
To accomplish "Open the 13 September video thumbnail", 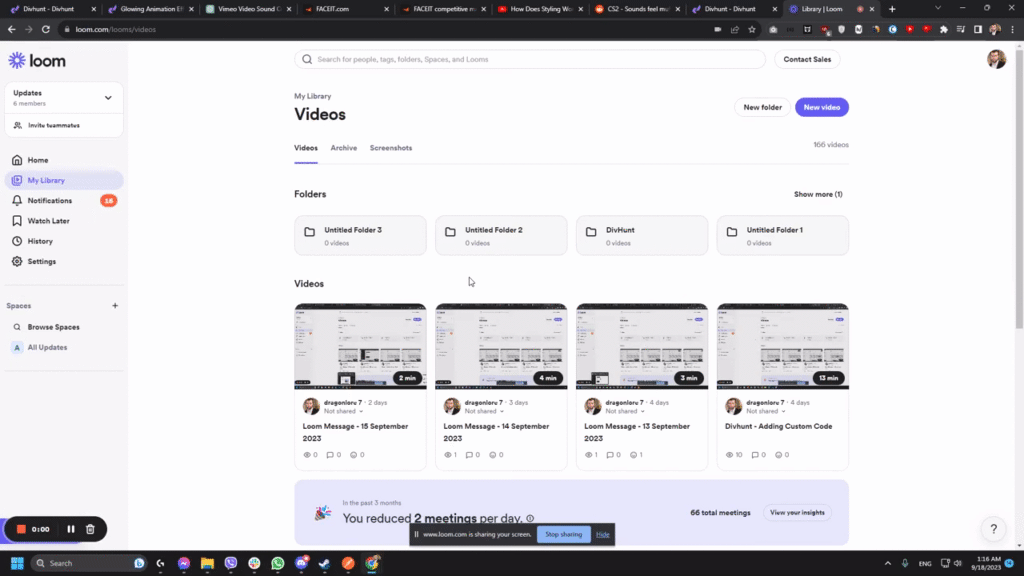I will (642, 346).
